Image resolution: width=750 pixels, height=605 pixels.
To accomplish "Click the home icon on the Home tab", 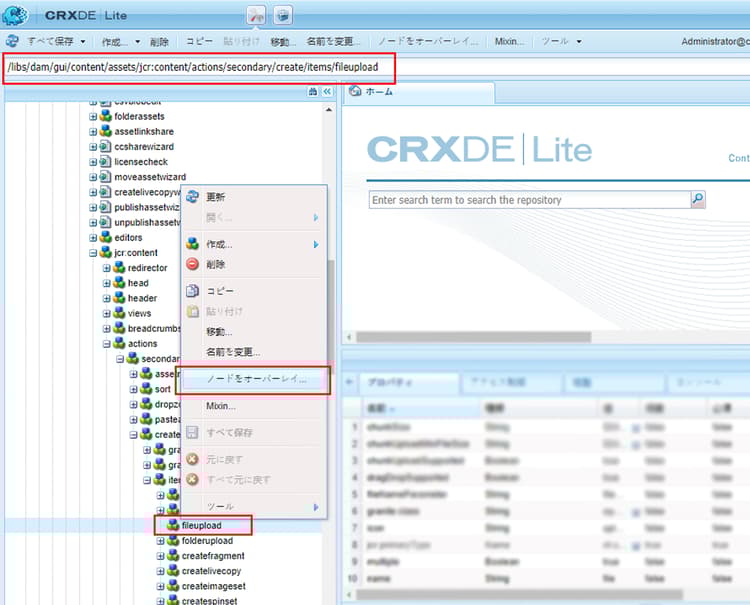I will pos(355,91).
